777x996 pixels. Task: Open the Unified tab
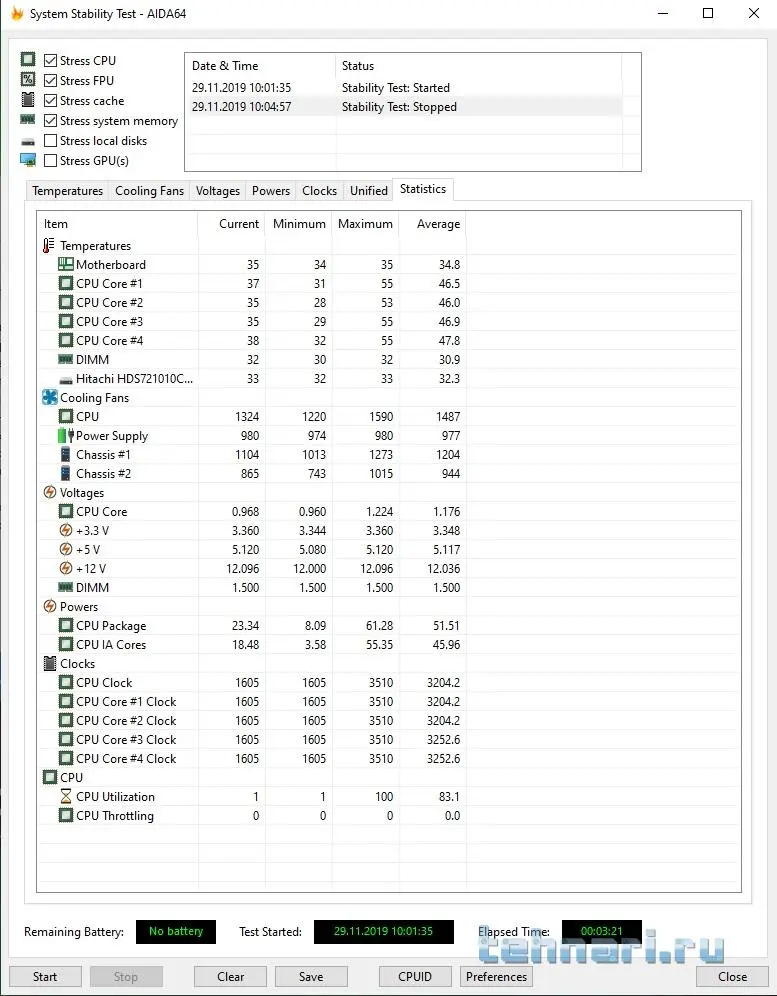click(368, 191)
